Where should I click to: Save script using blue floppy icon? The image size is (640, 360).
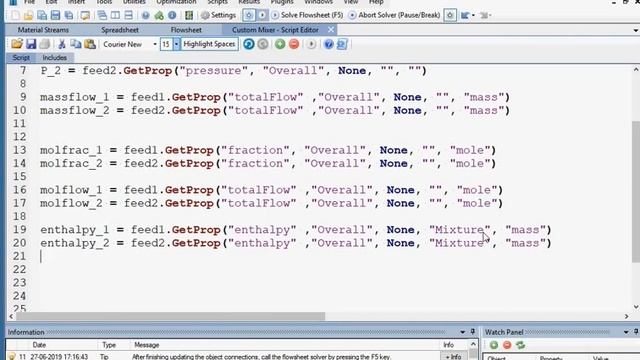click(31, 44)
